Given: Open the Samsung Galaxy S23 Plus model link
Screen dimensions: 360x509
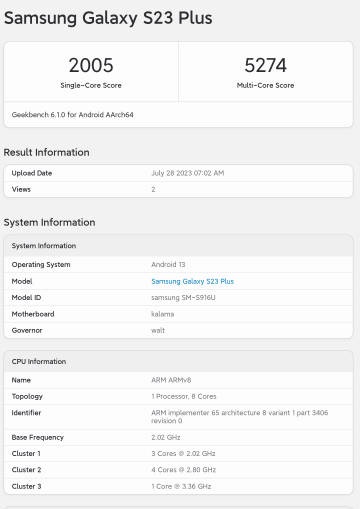Looking at the screenshot, I should pyautogui.click(x=192, y=281).
